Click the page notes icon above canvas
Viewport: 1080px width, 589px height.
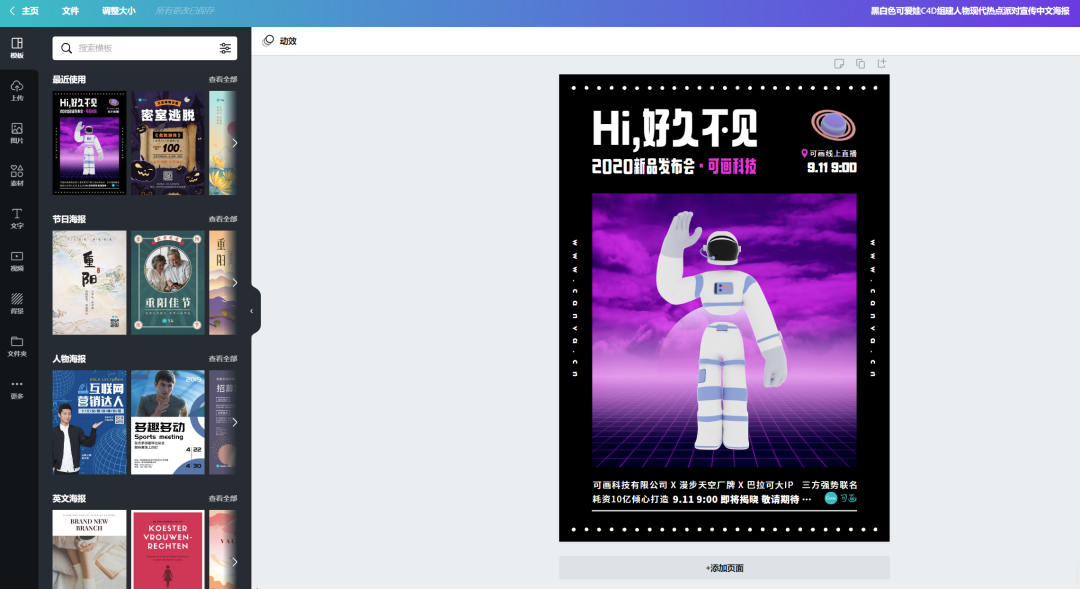pyautogui.click(x=839, y=64)
